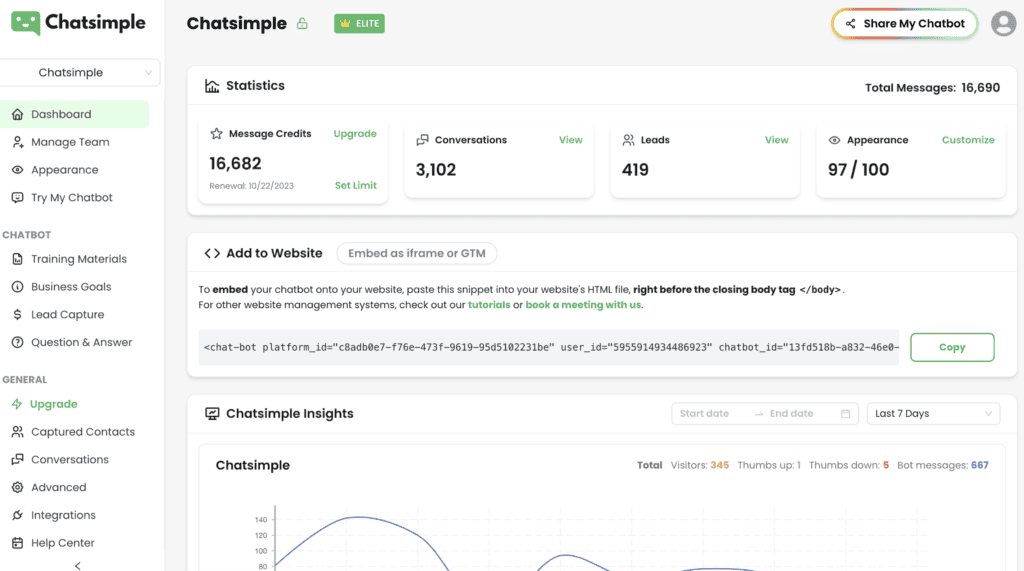
Task: Click Set Limit under Message Credits
Action: [355, 186]
